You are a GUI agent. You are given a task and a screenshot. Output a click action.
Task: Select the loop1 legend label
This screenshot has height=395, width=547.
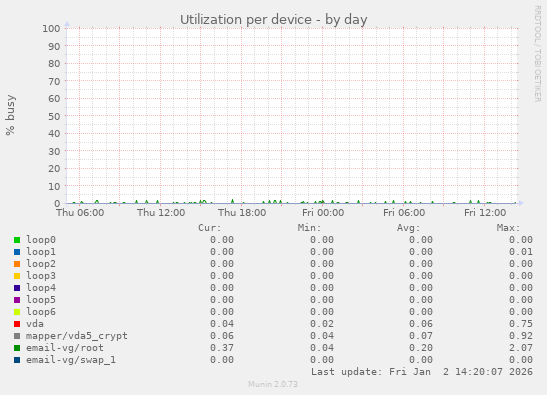click(41, 252)
